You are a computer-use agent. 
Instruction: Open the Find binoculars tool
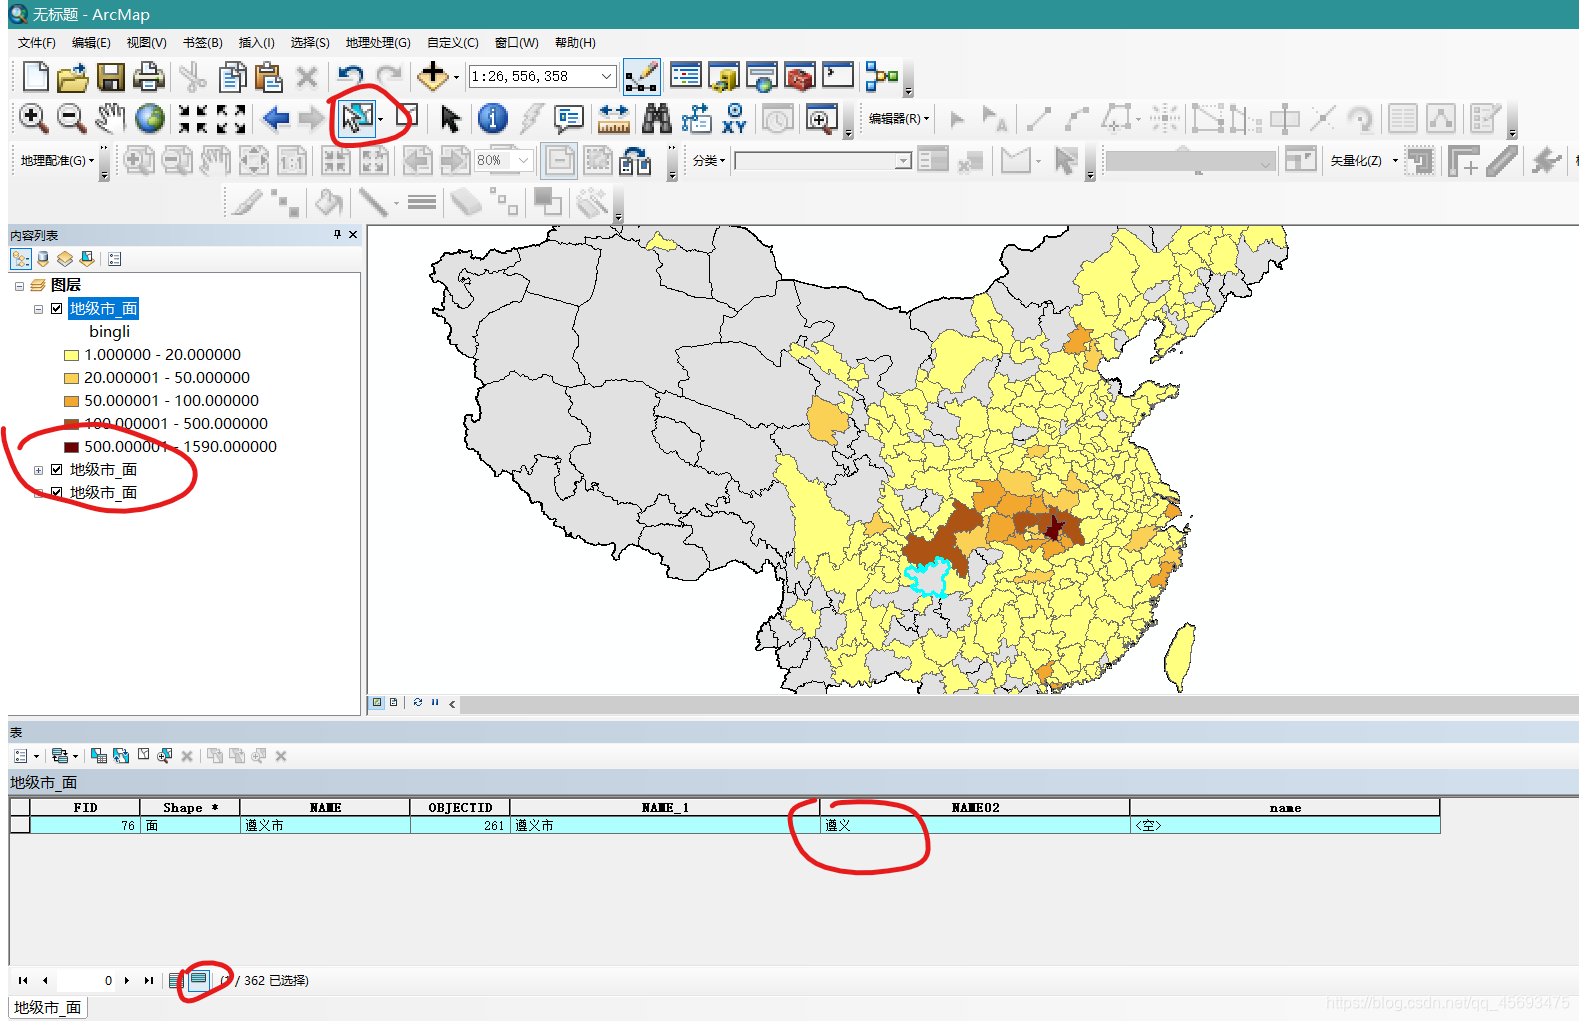[x=656, y=118]
